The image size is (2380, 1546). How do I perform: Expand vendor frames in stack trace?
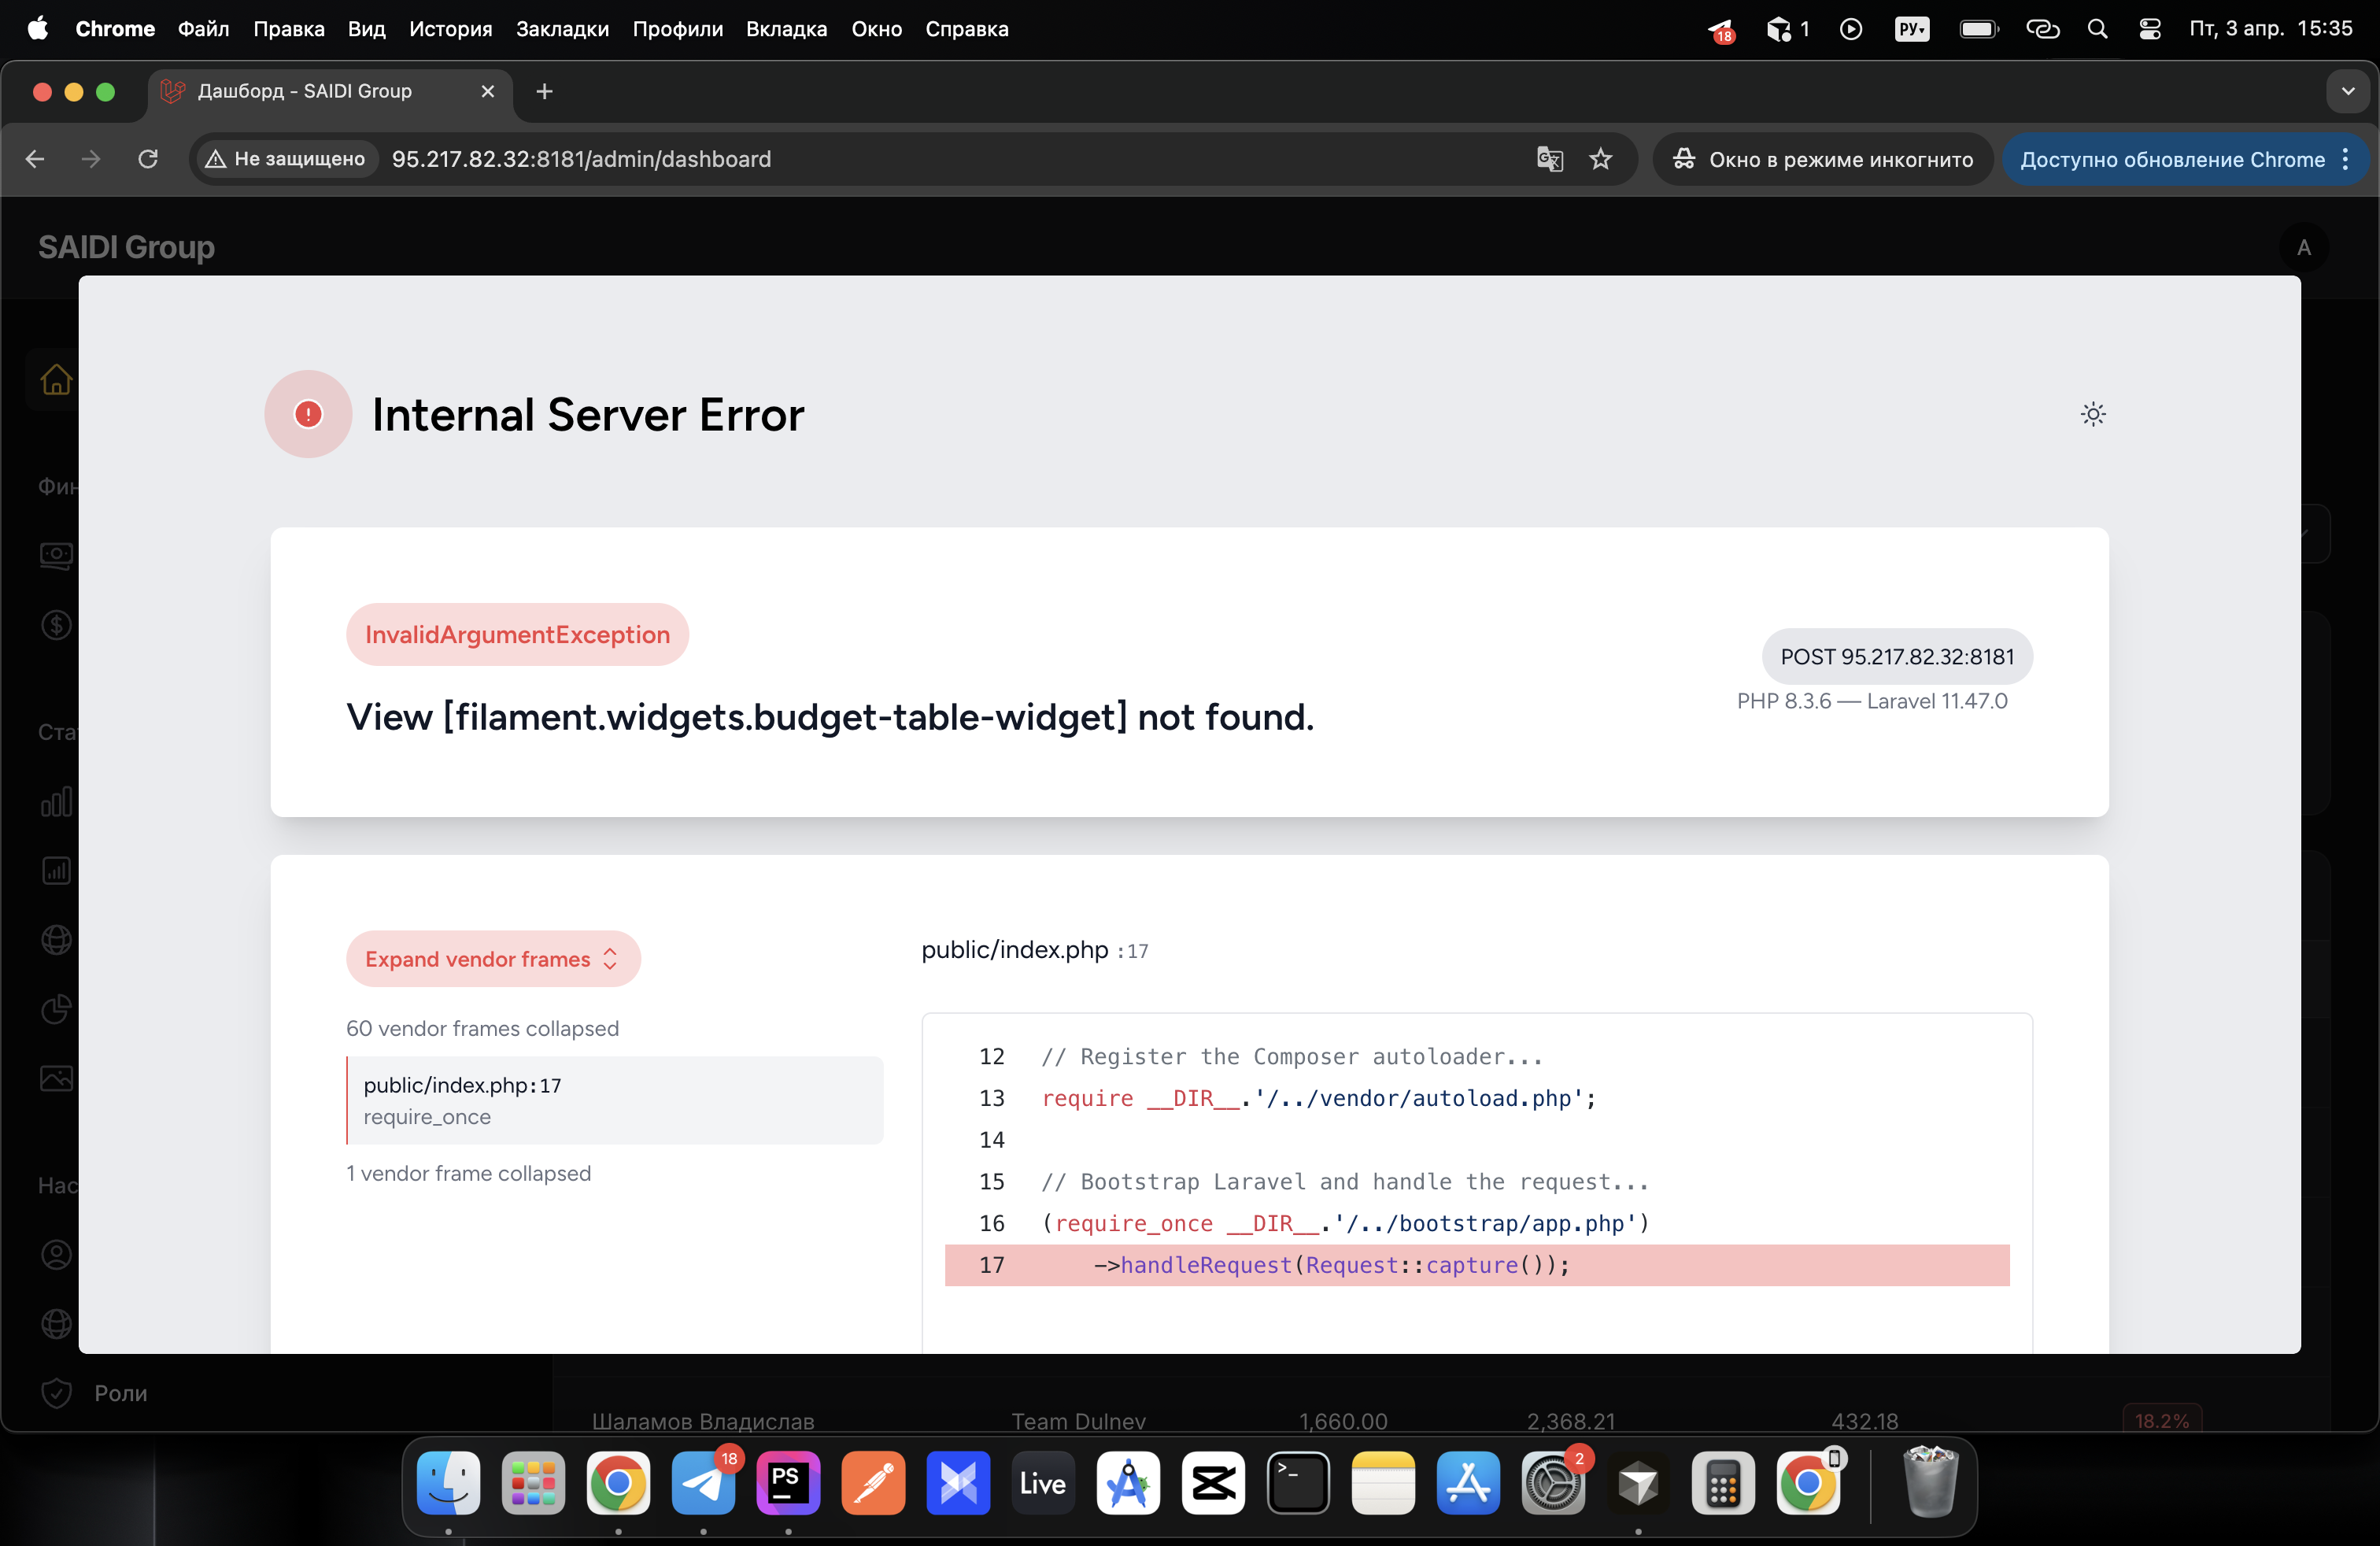(x=493, y=959)
